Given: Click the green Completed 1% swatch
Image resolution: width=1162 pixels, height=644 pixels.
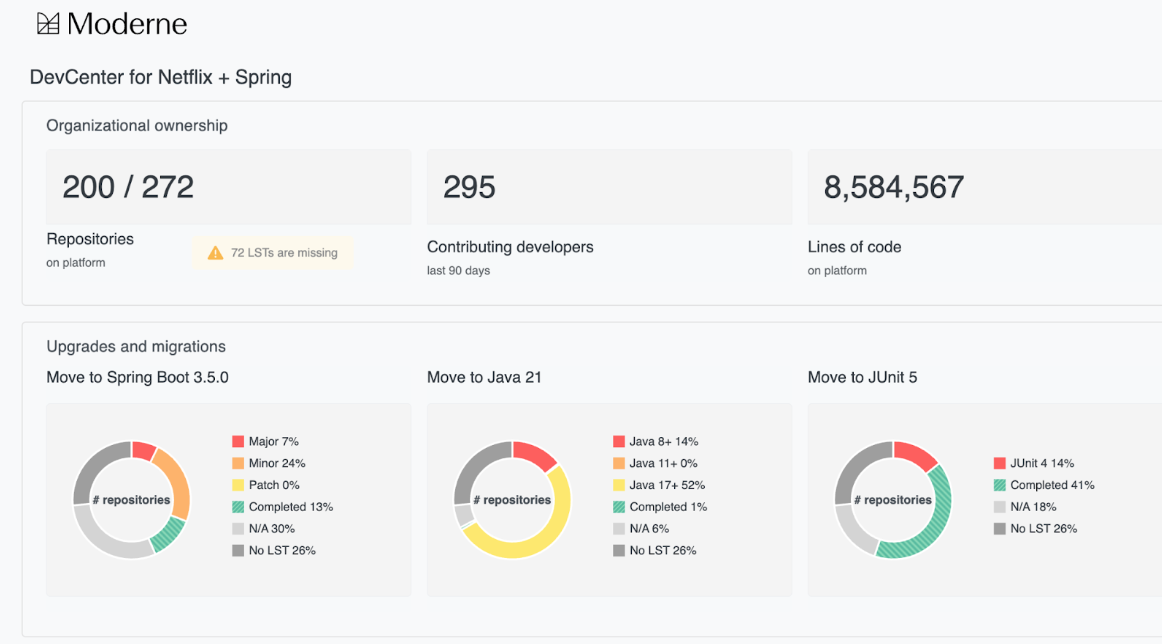Looking at the screenshot, I should [x=619, y=507].
